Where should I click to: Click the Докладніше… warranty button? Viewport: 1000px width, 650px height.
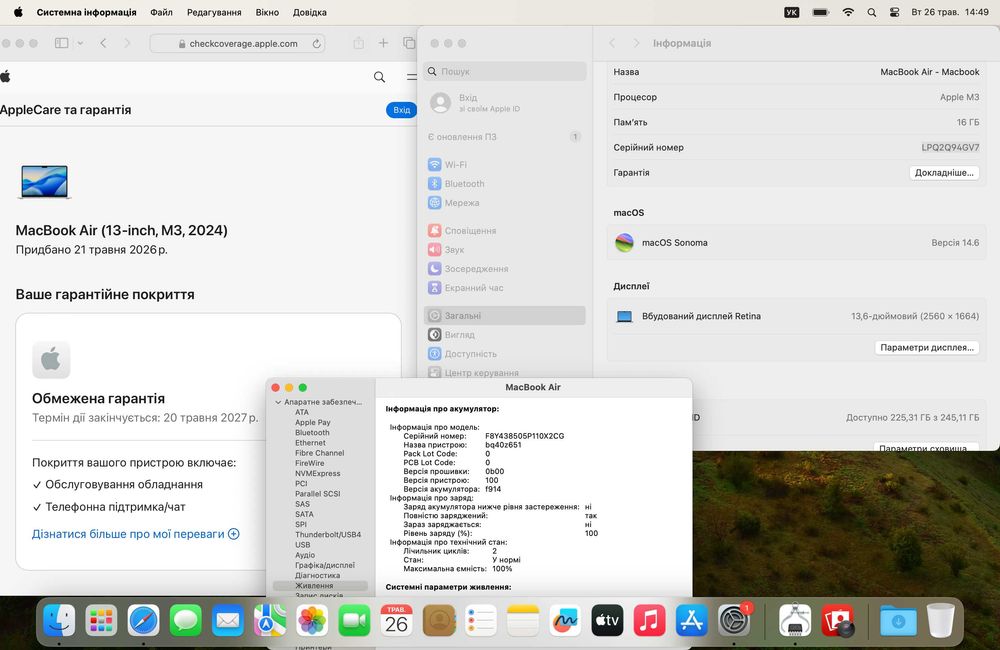944,172
